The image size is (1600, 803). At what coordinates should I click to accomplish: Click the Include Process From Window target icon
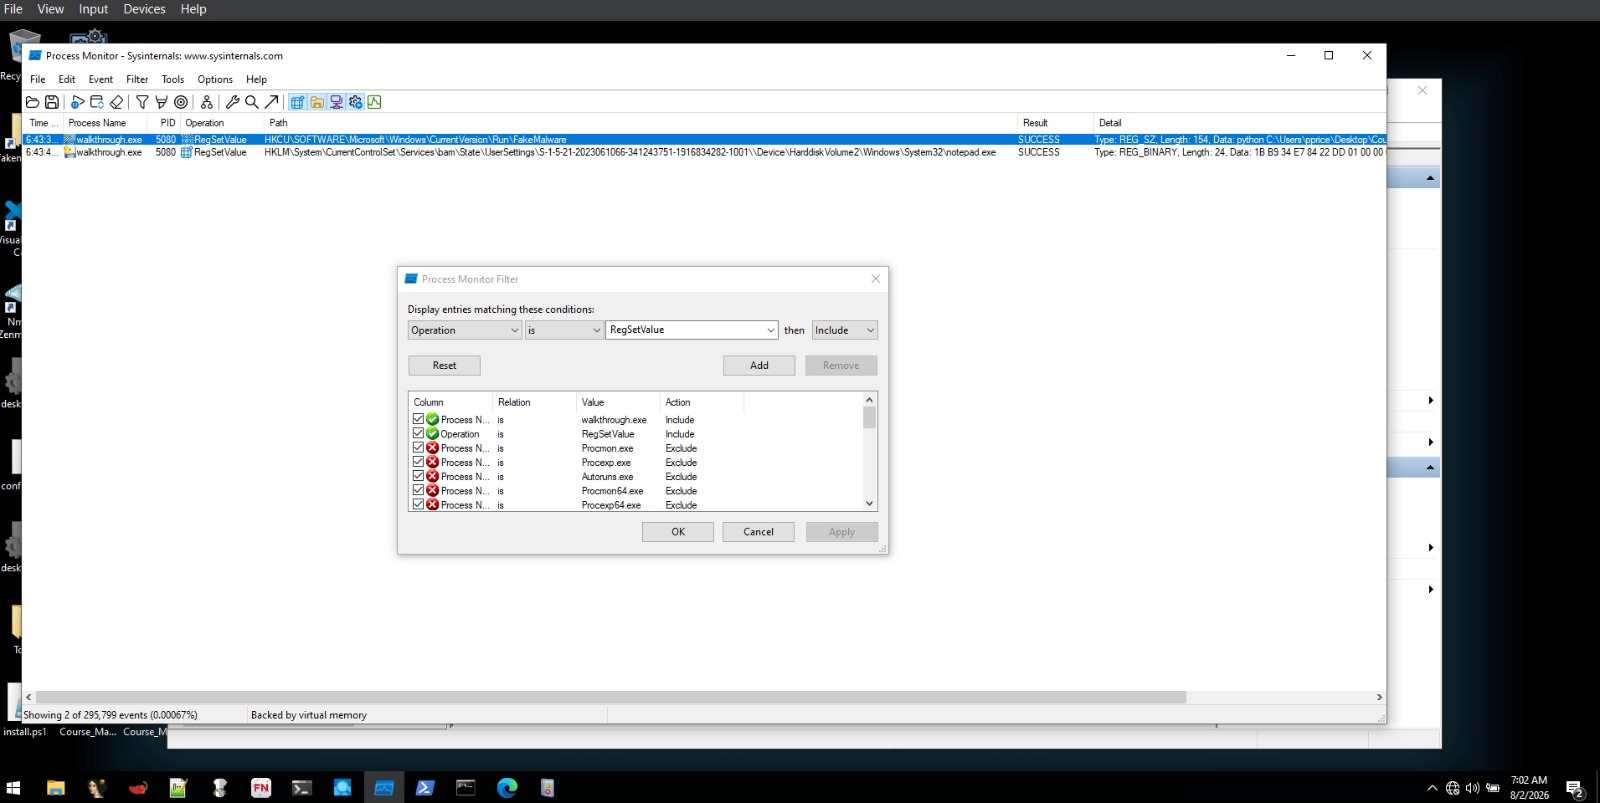[181, 102]
